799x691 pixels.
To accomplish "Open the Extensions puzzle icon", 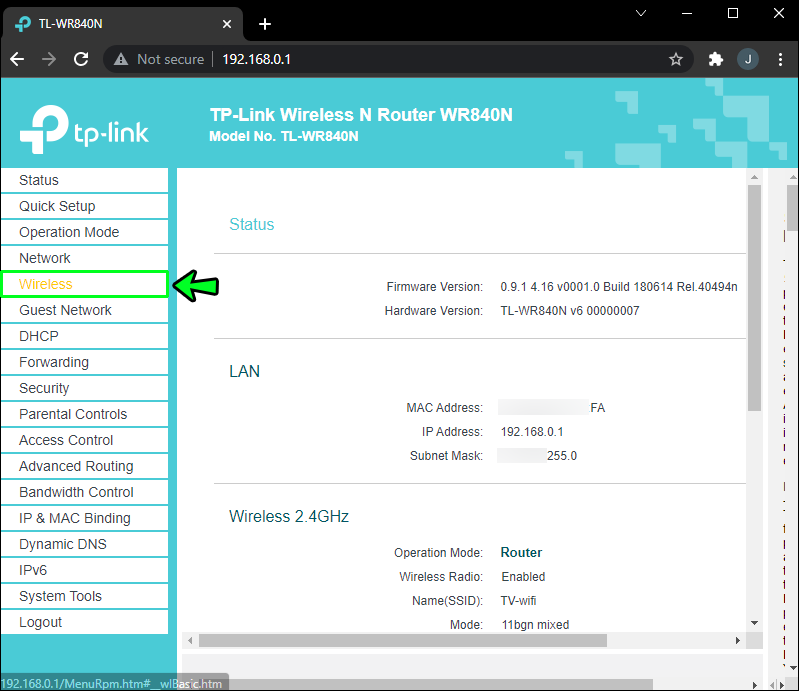I will (715, 59).
